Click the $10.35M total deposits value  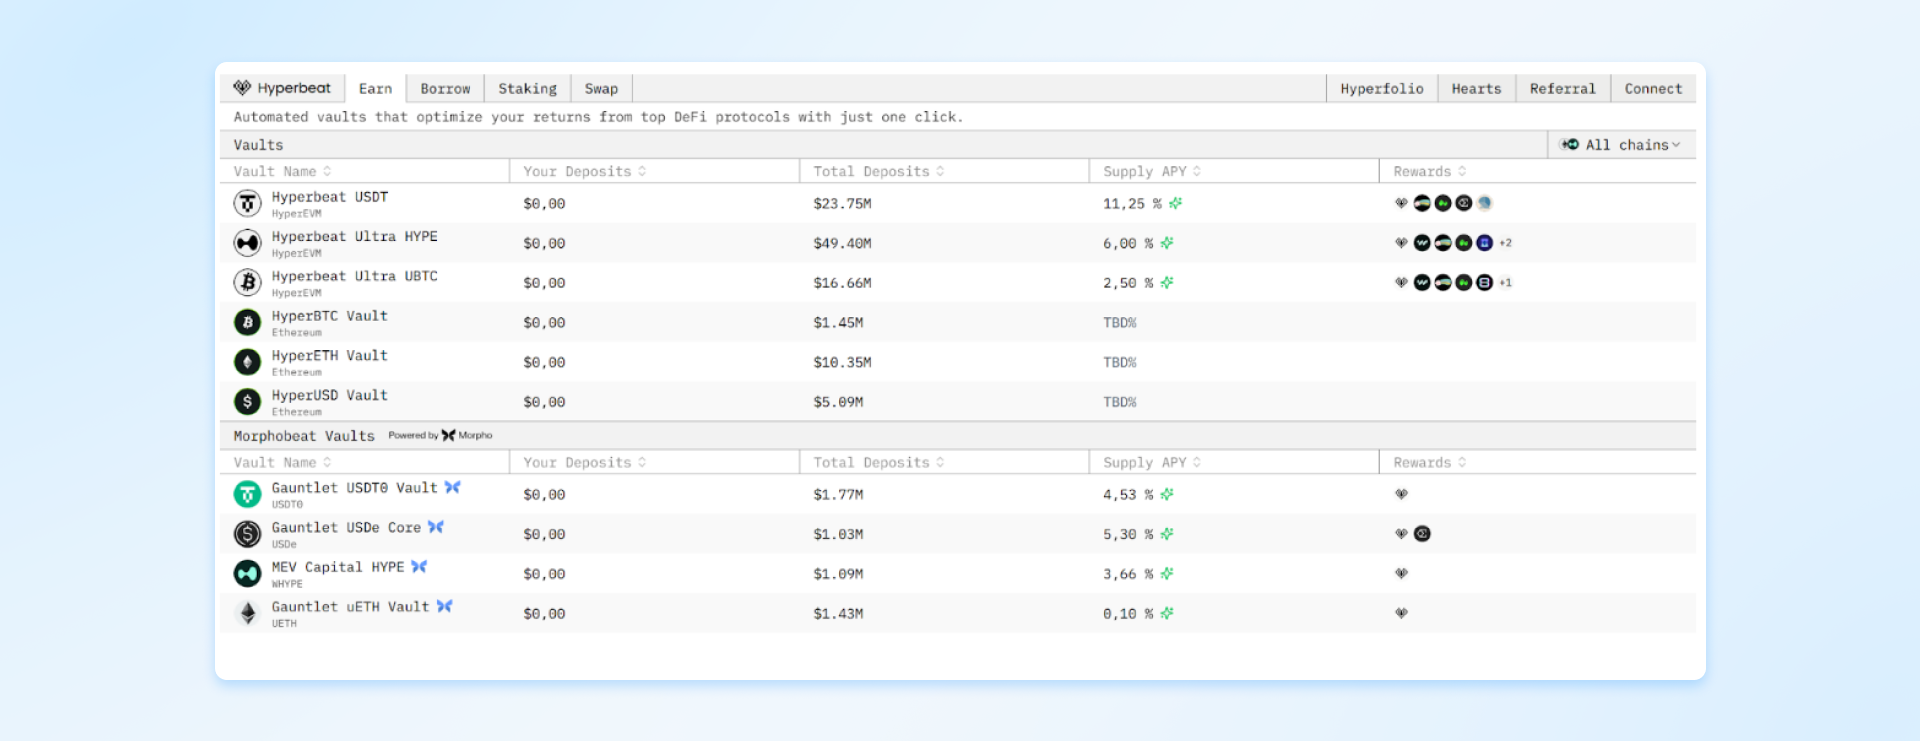coord(842,362)
